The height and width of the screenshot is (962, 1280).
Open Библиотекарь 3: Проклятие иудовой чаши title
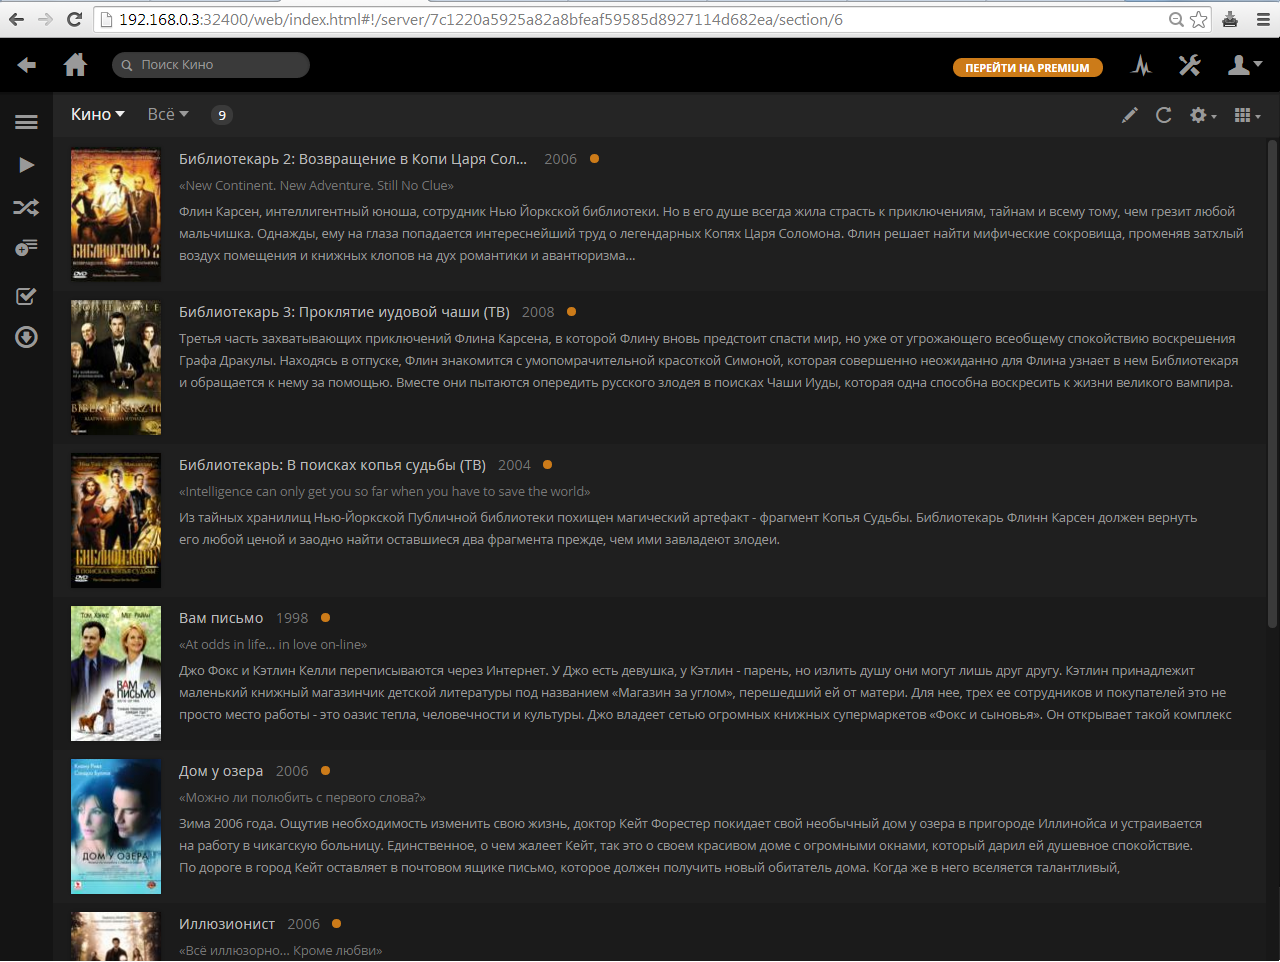[x=344, y=312]
